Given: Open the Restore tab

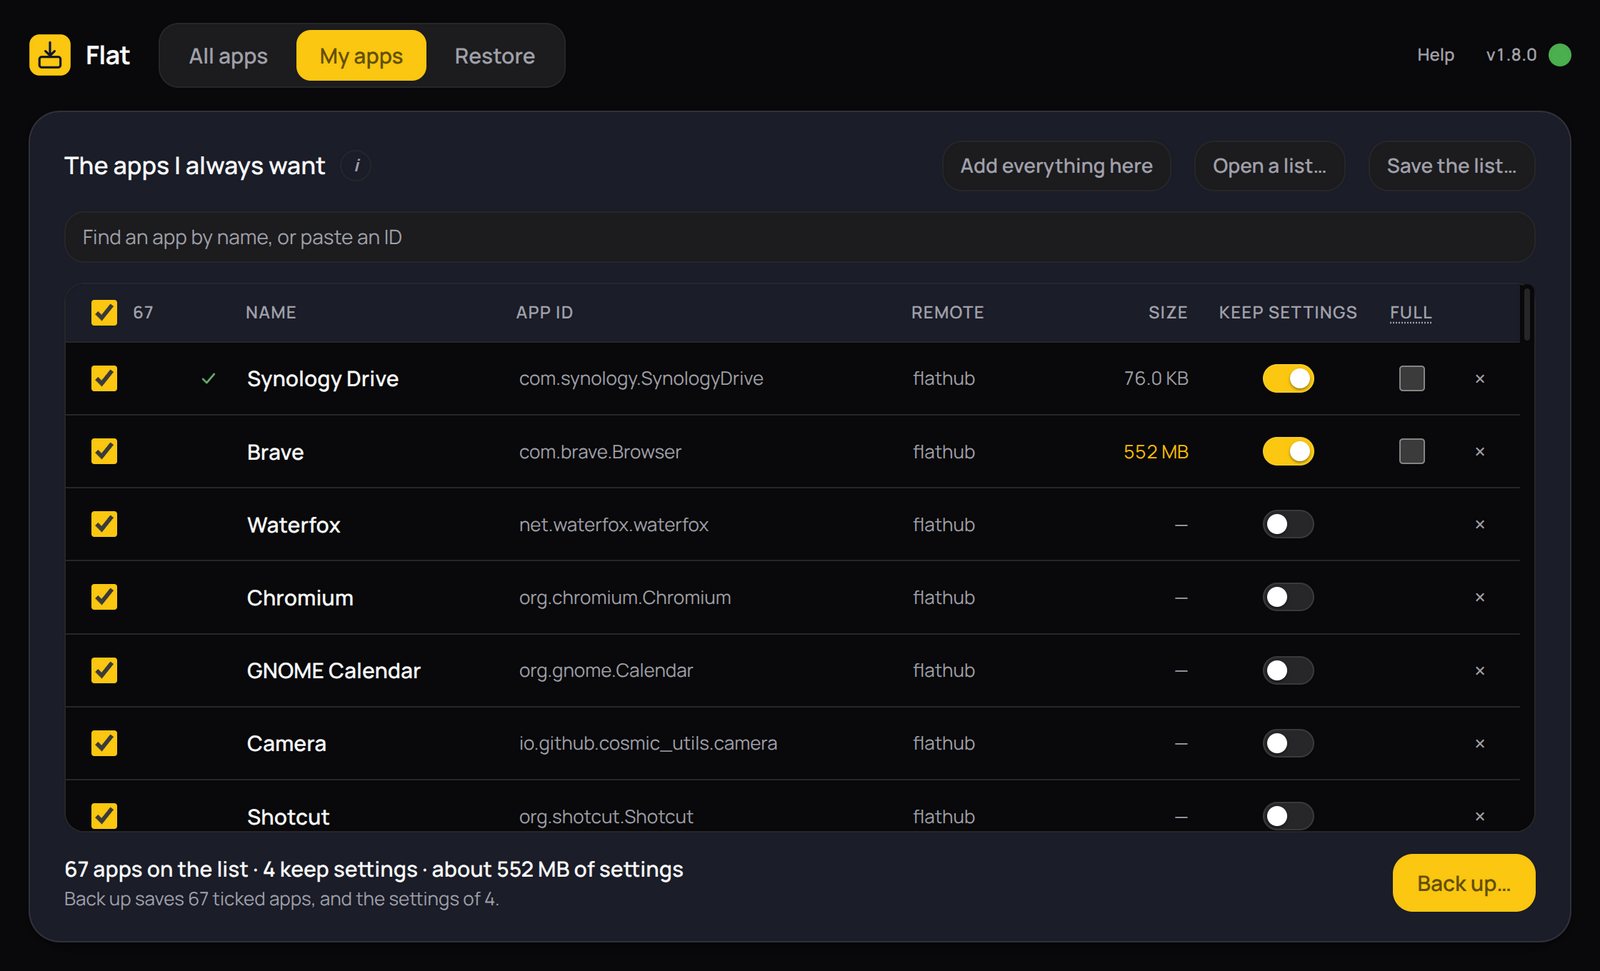Looking at the screenshot, I should click(495, 55).
